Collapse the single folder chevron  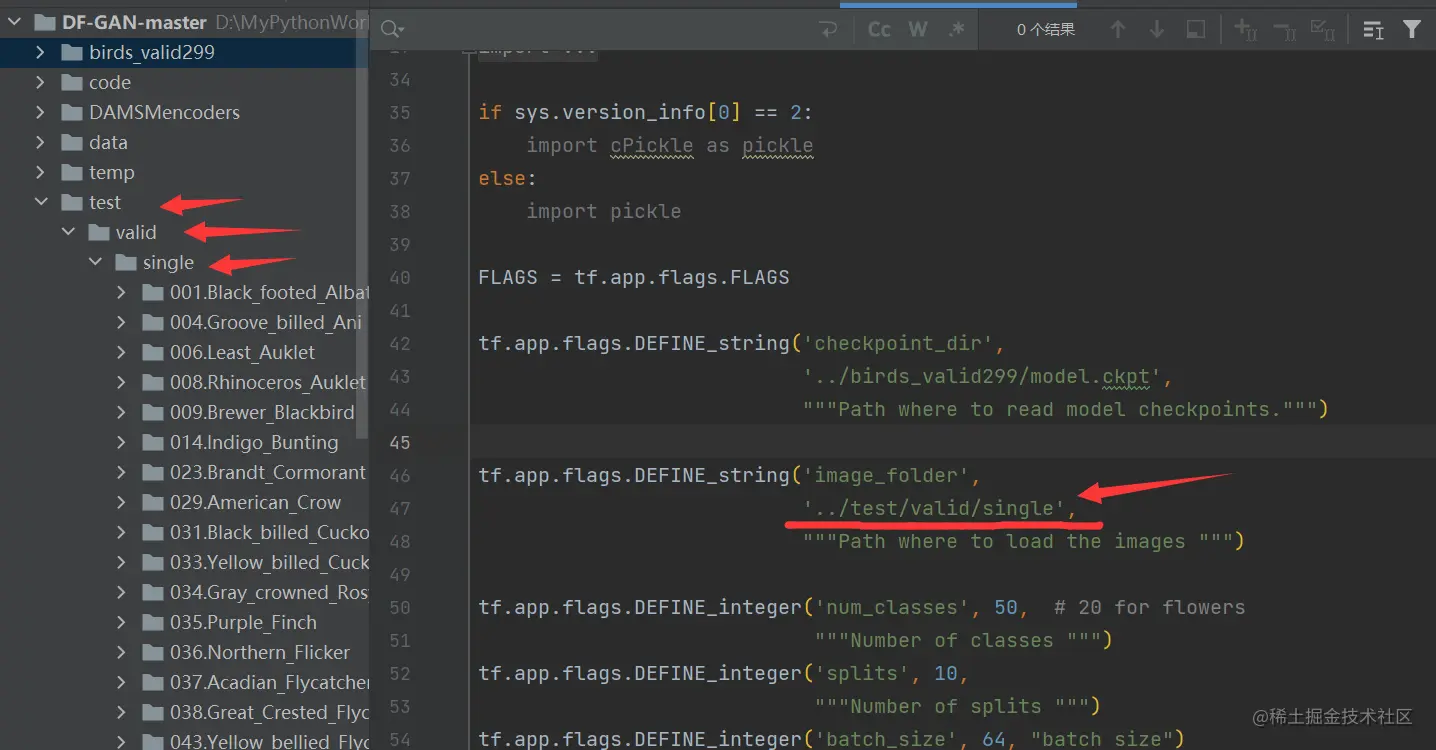95,262
